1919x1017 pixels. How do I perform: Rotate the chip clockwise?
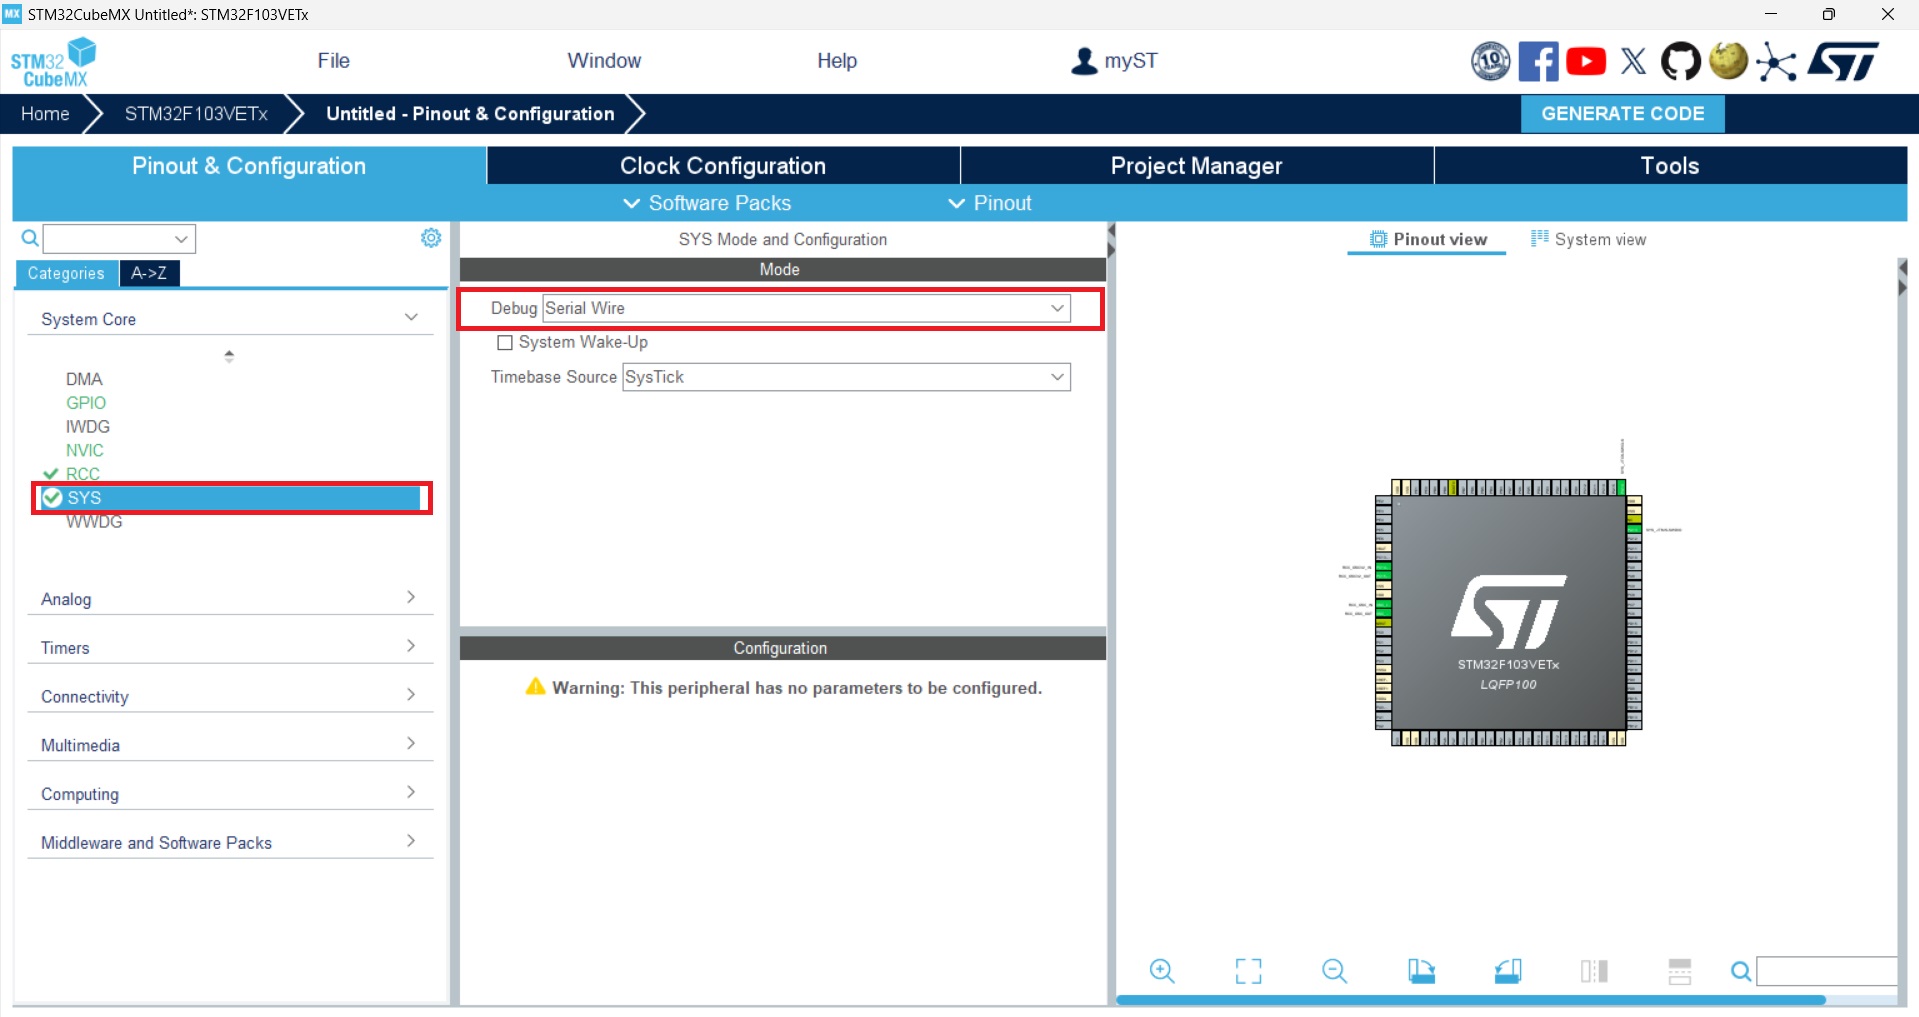[x=1421, y=970]
